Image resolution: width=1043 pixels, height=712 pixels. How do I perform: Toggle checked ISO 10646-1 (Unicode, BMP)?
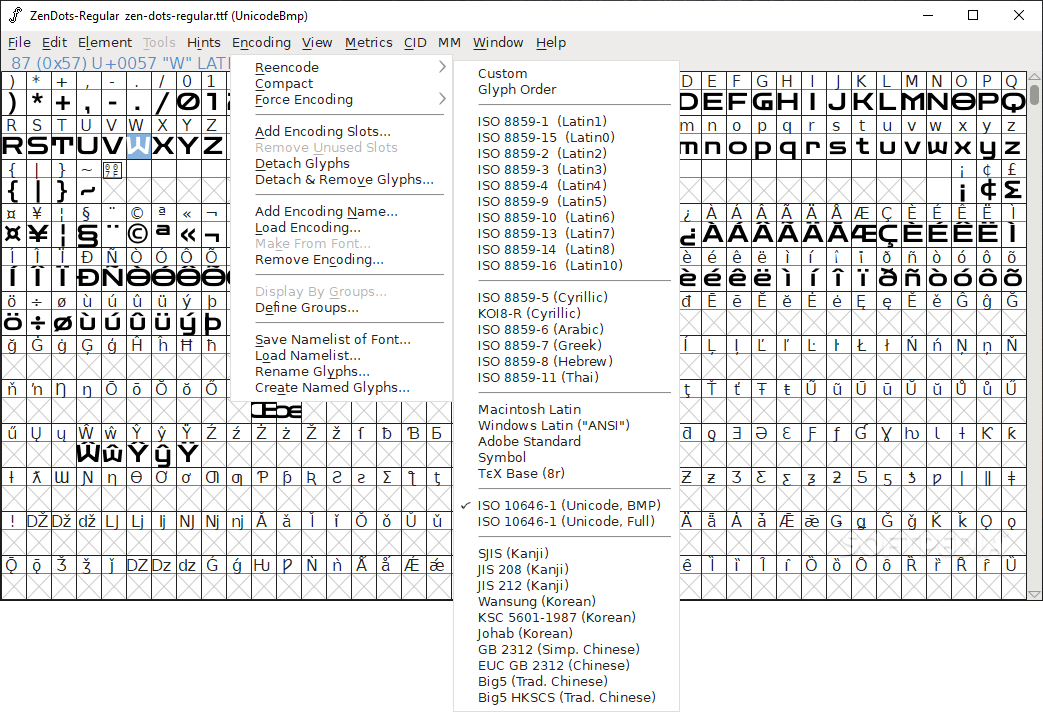pos(569,504)
